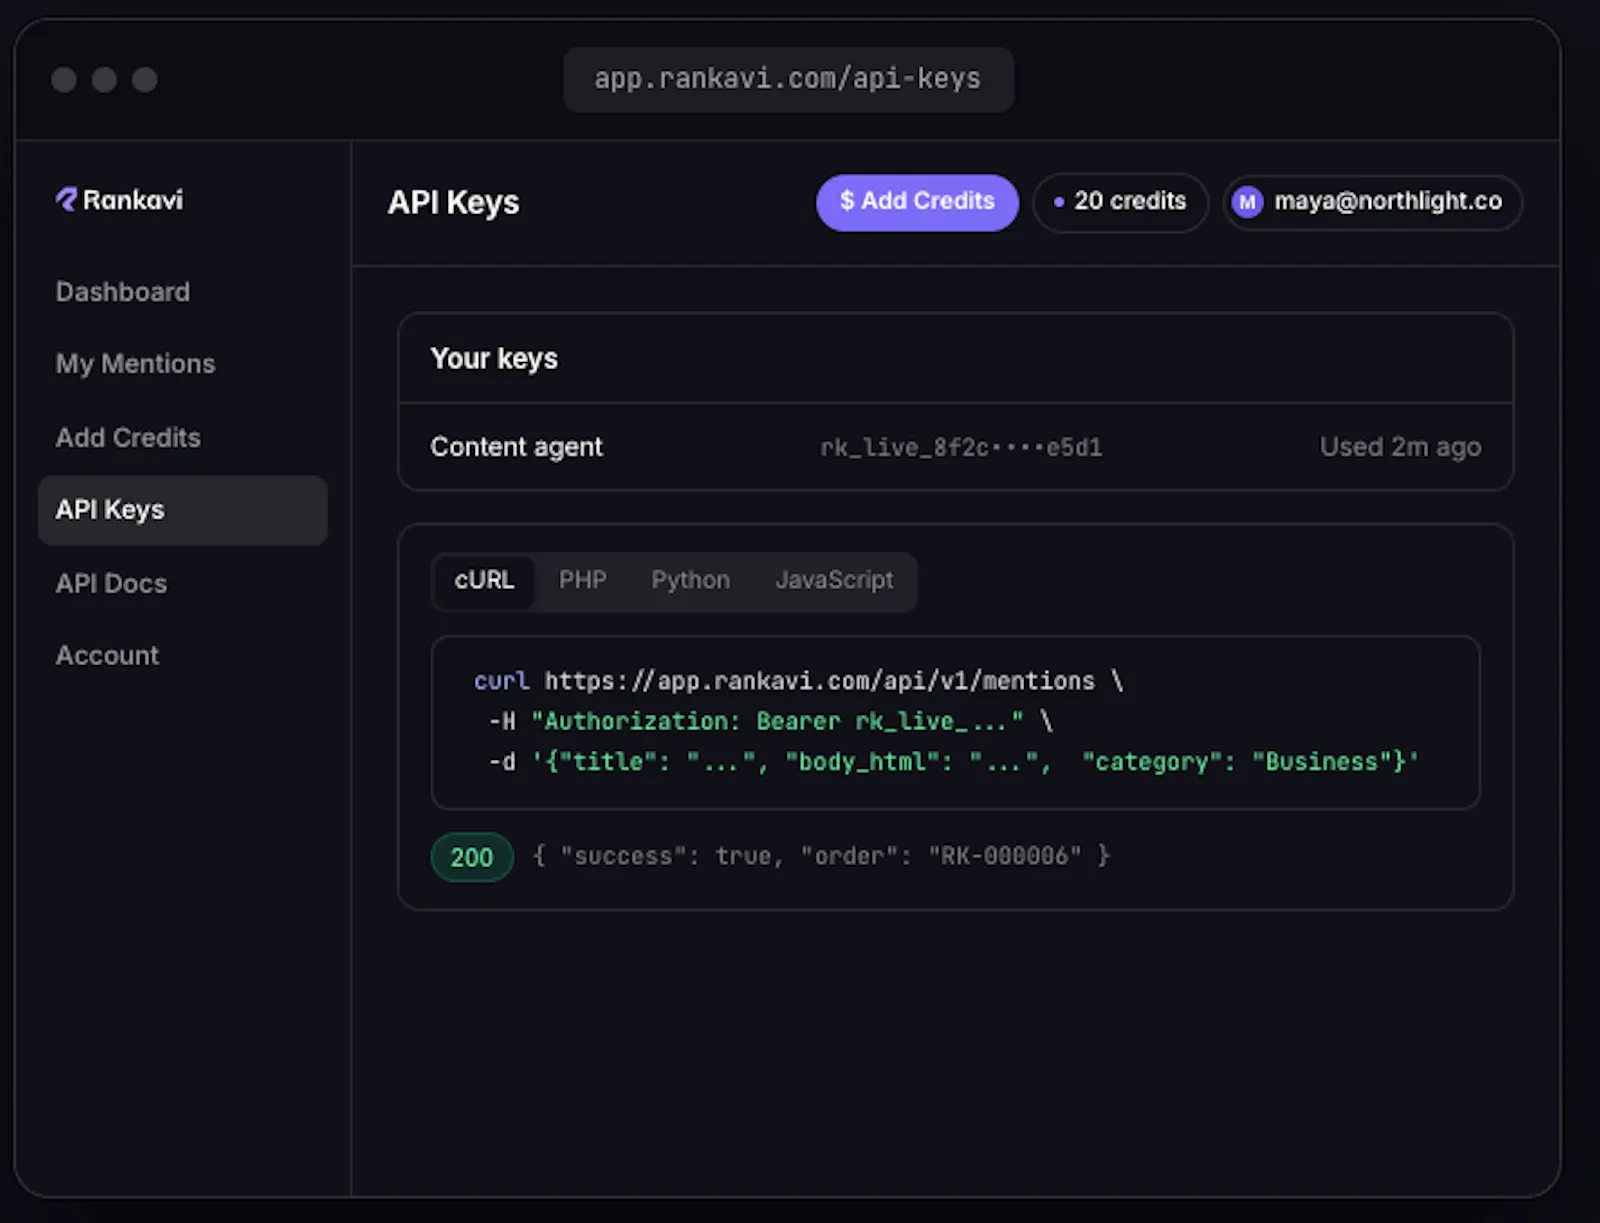The image size is (1600, 1223).
Task: Switch to the PHP code tab
Action: (582, 580)
